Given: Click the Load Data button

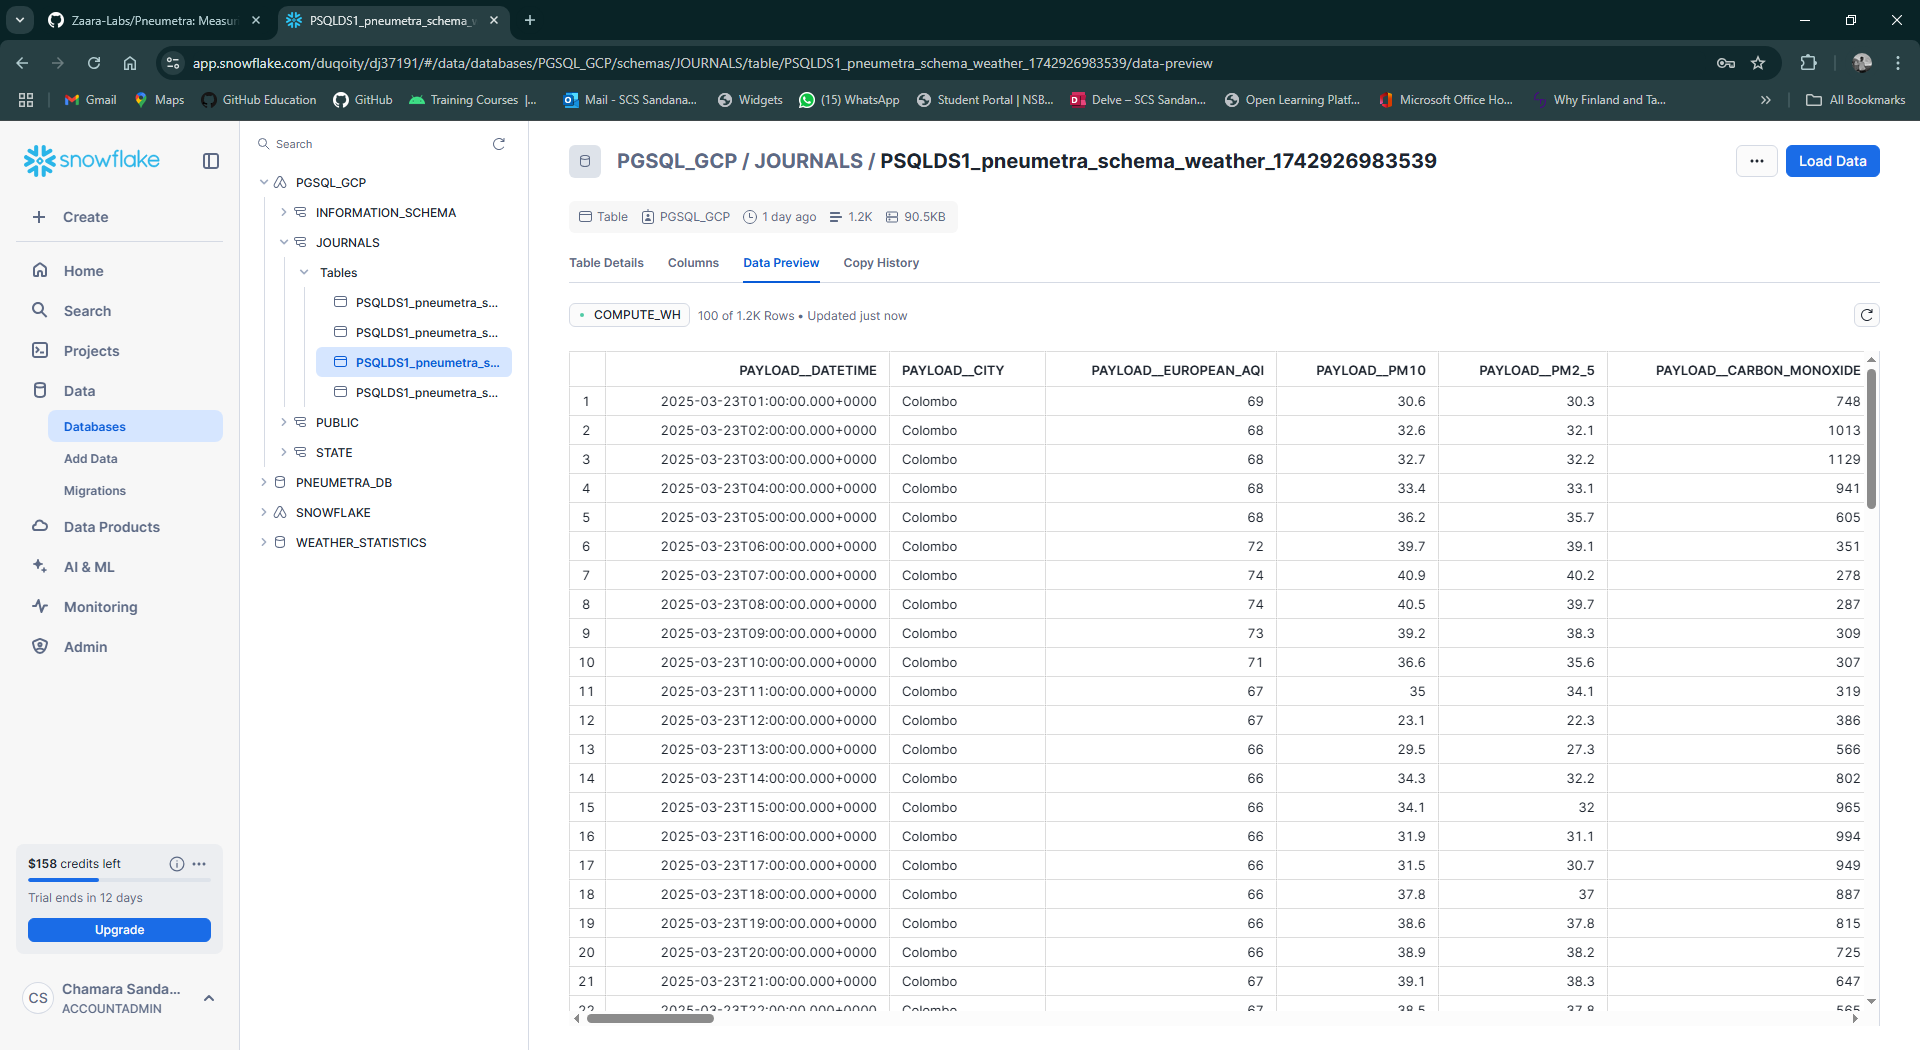Looking at the screenshot, I should [x=1832, y=161].
